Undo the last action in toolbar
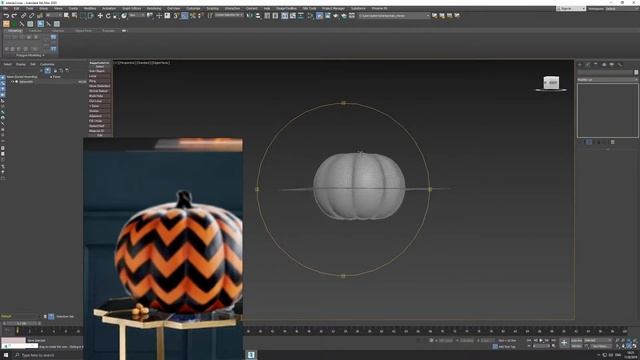This screenshot has height=360, width=640. click(7, 16)
